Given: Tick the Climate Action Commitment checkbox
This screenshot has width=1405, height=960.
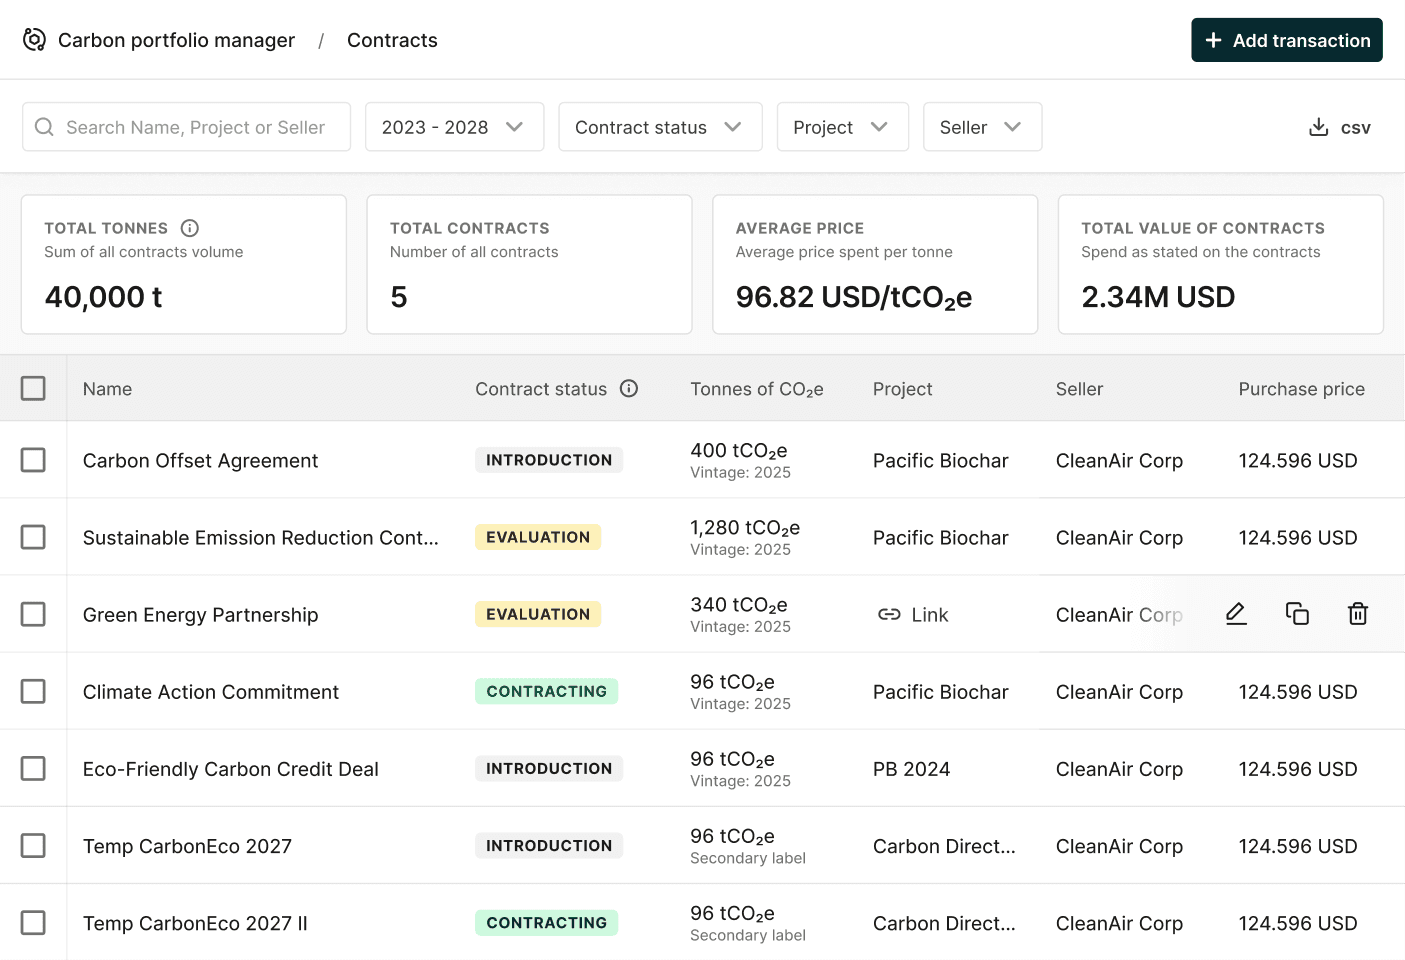Looking at the screenshot, I should [33, 691].
